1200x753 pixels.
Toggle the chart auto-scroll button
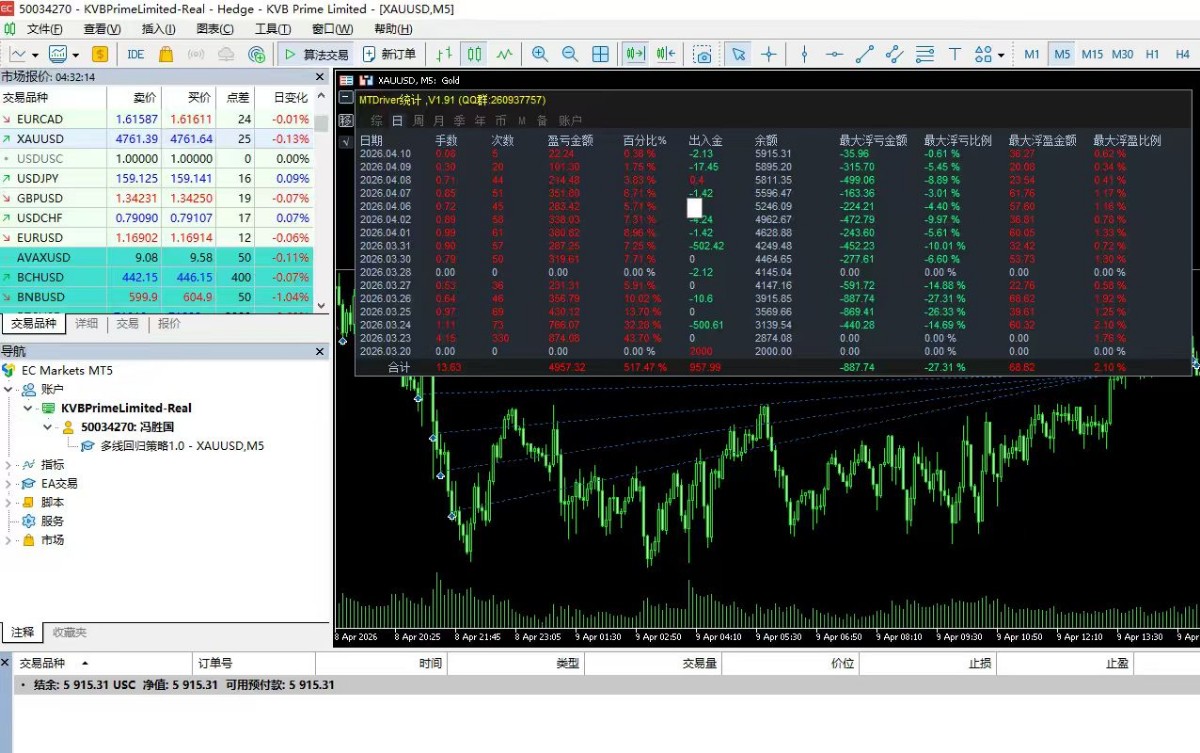point(634,54)
